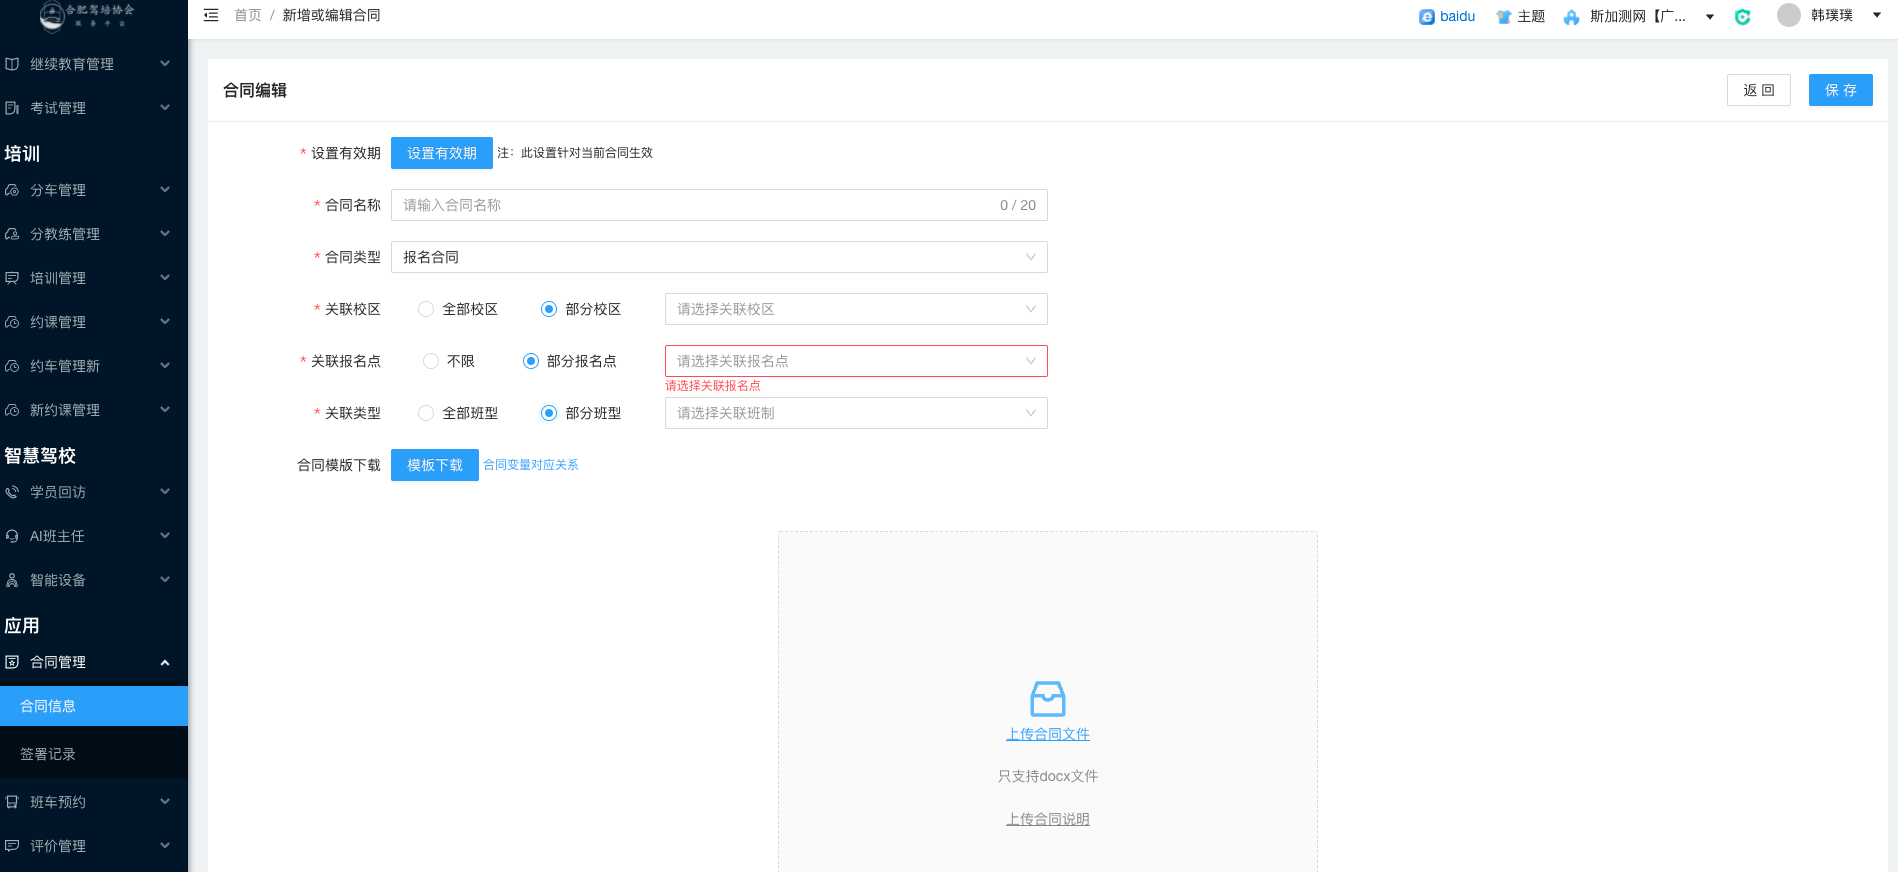The width and height of the screenshot is (1898, 872).
Task: Open 分车管理 menu item
Action: pyautogui.click(x=94, y=190)
